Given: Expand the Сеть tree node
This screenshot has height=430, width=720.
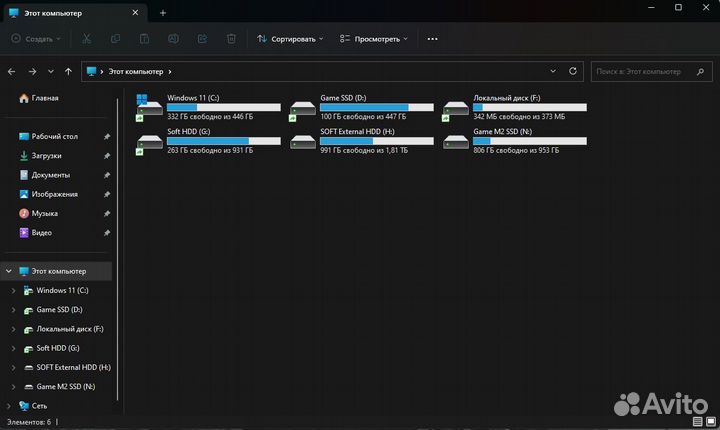Looking at the screenshot, I should (x=9, y=406).
